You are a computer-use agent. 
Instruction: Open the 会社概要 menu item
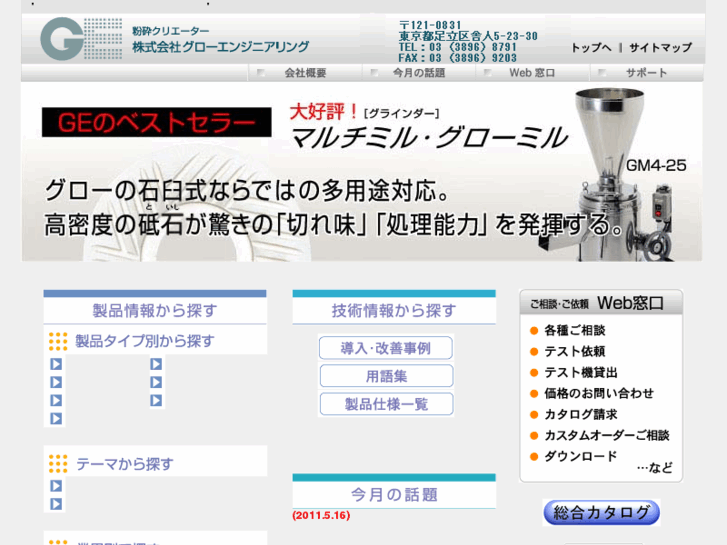tap(305, 73)
